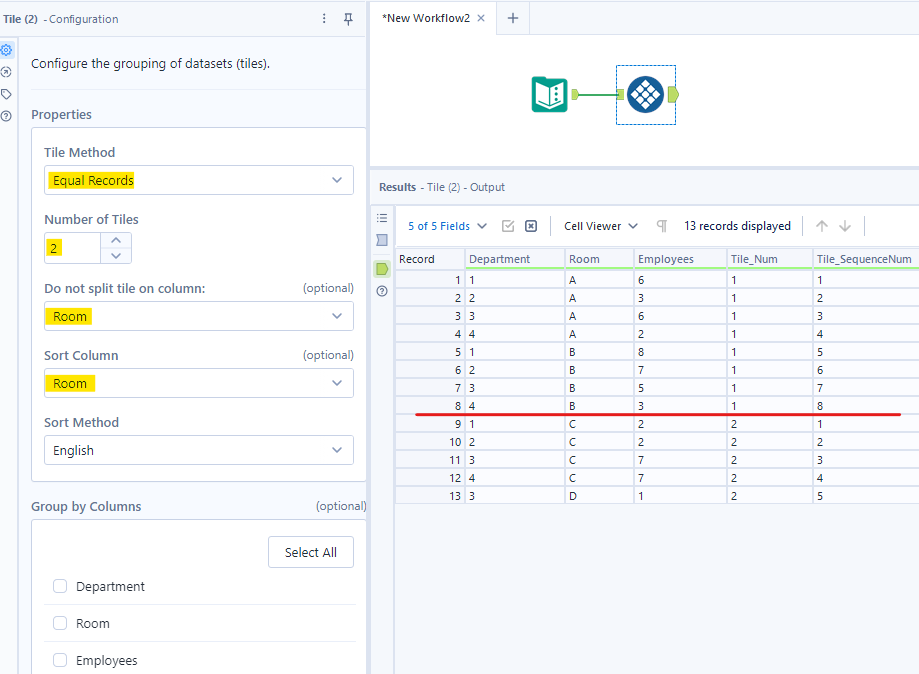Open the 5 of 5 Fields selector

click(447, 226)
